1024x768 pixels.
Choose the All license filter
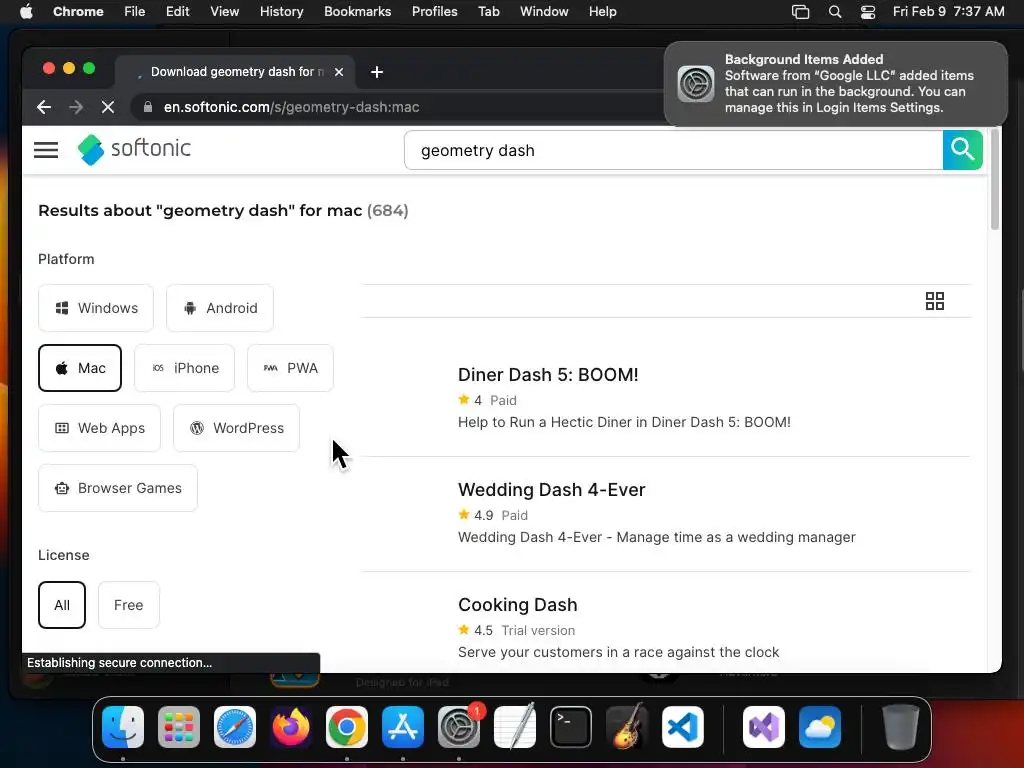click(x=62, y=605)
